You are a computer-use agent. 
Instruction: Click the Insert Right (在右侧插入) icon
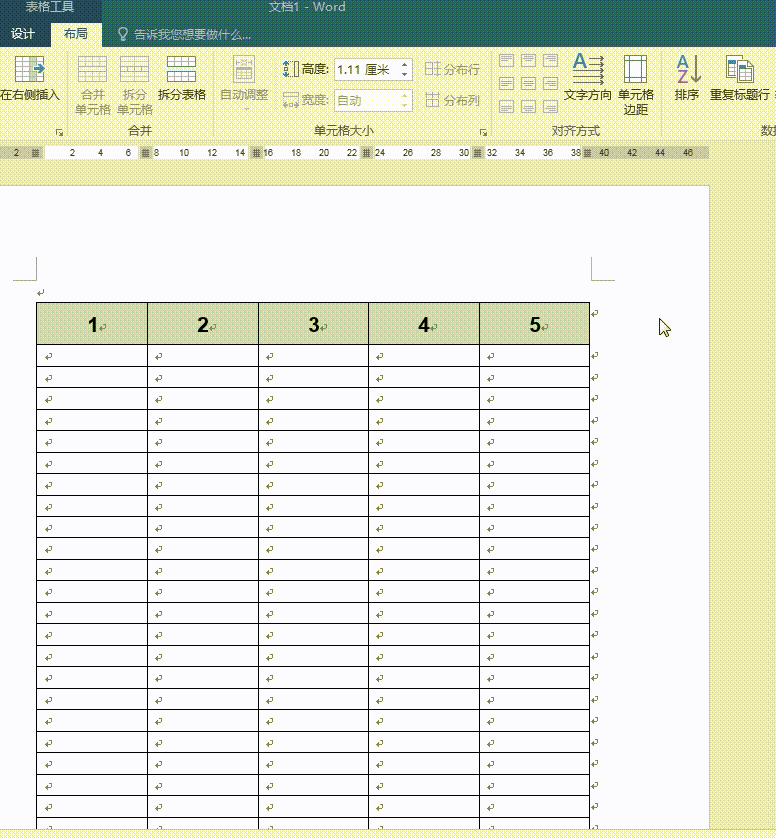point(29,69)
